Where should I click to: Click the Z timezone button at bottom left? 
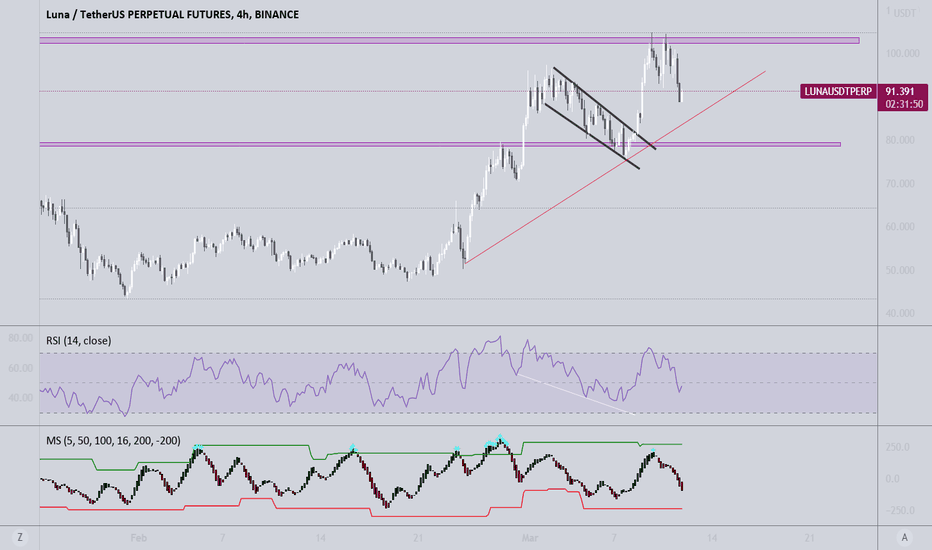[20, 538]
